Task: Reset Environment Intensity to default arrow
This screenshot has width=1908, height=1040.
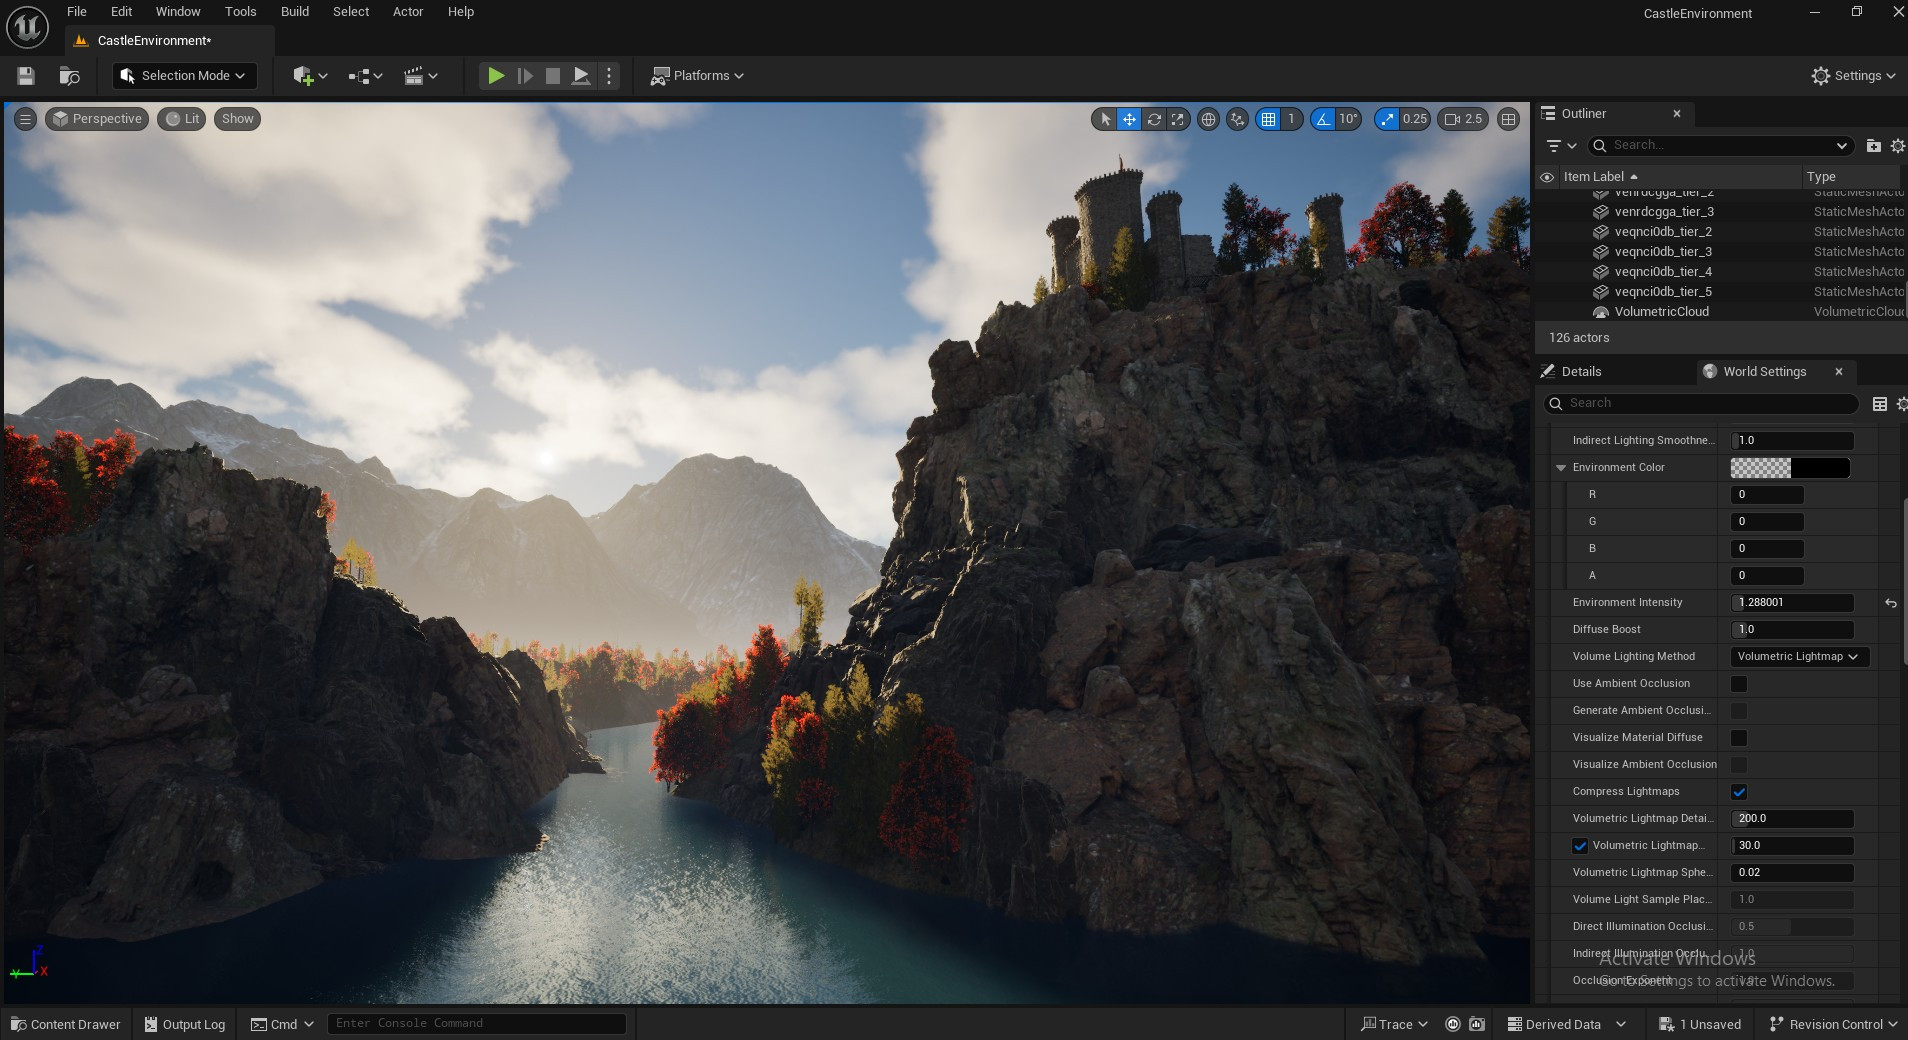Action: click(x=1890, y=603)
